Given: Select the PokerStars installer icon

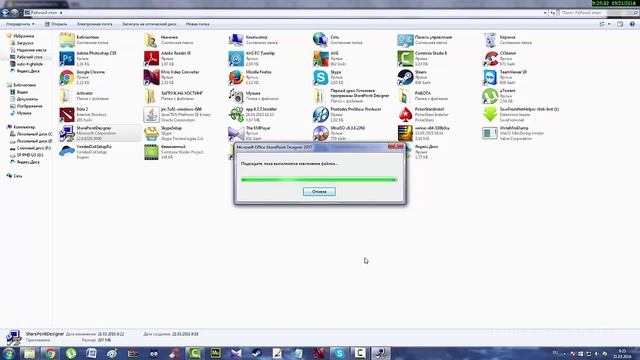Looking at the screenshot, I should pos(405,115).
